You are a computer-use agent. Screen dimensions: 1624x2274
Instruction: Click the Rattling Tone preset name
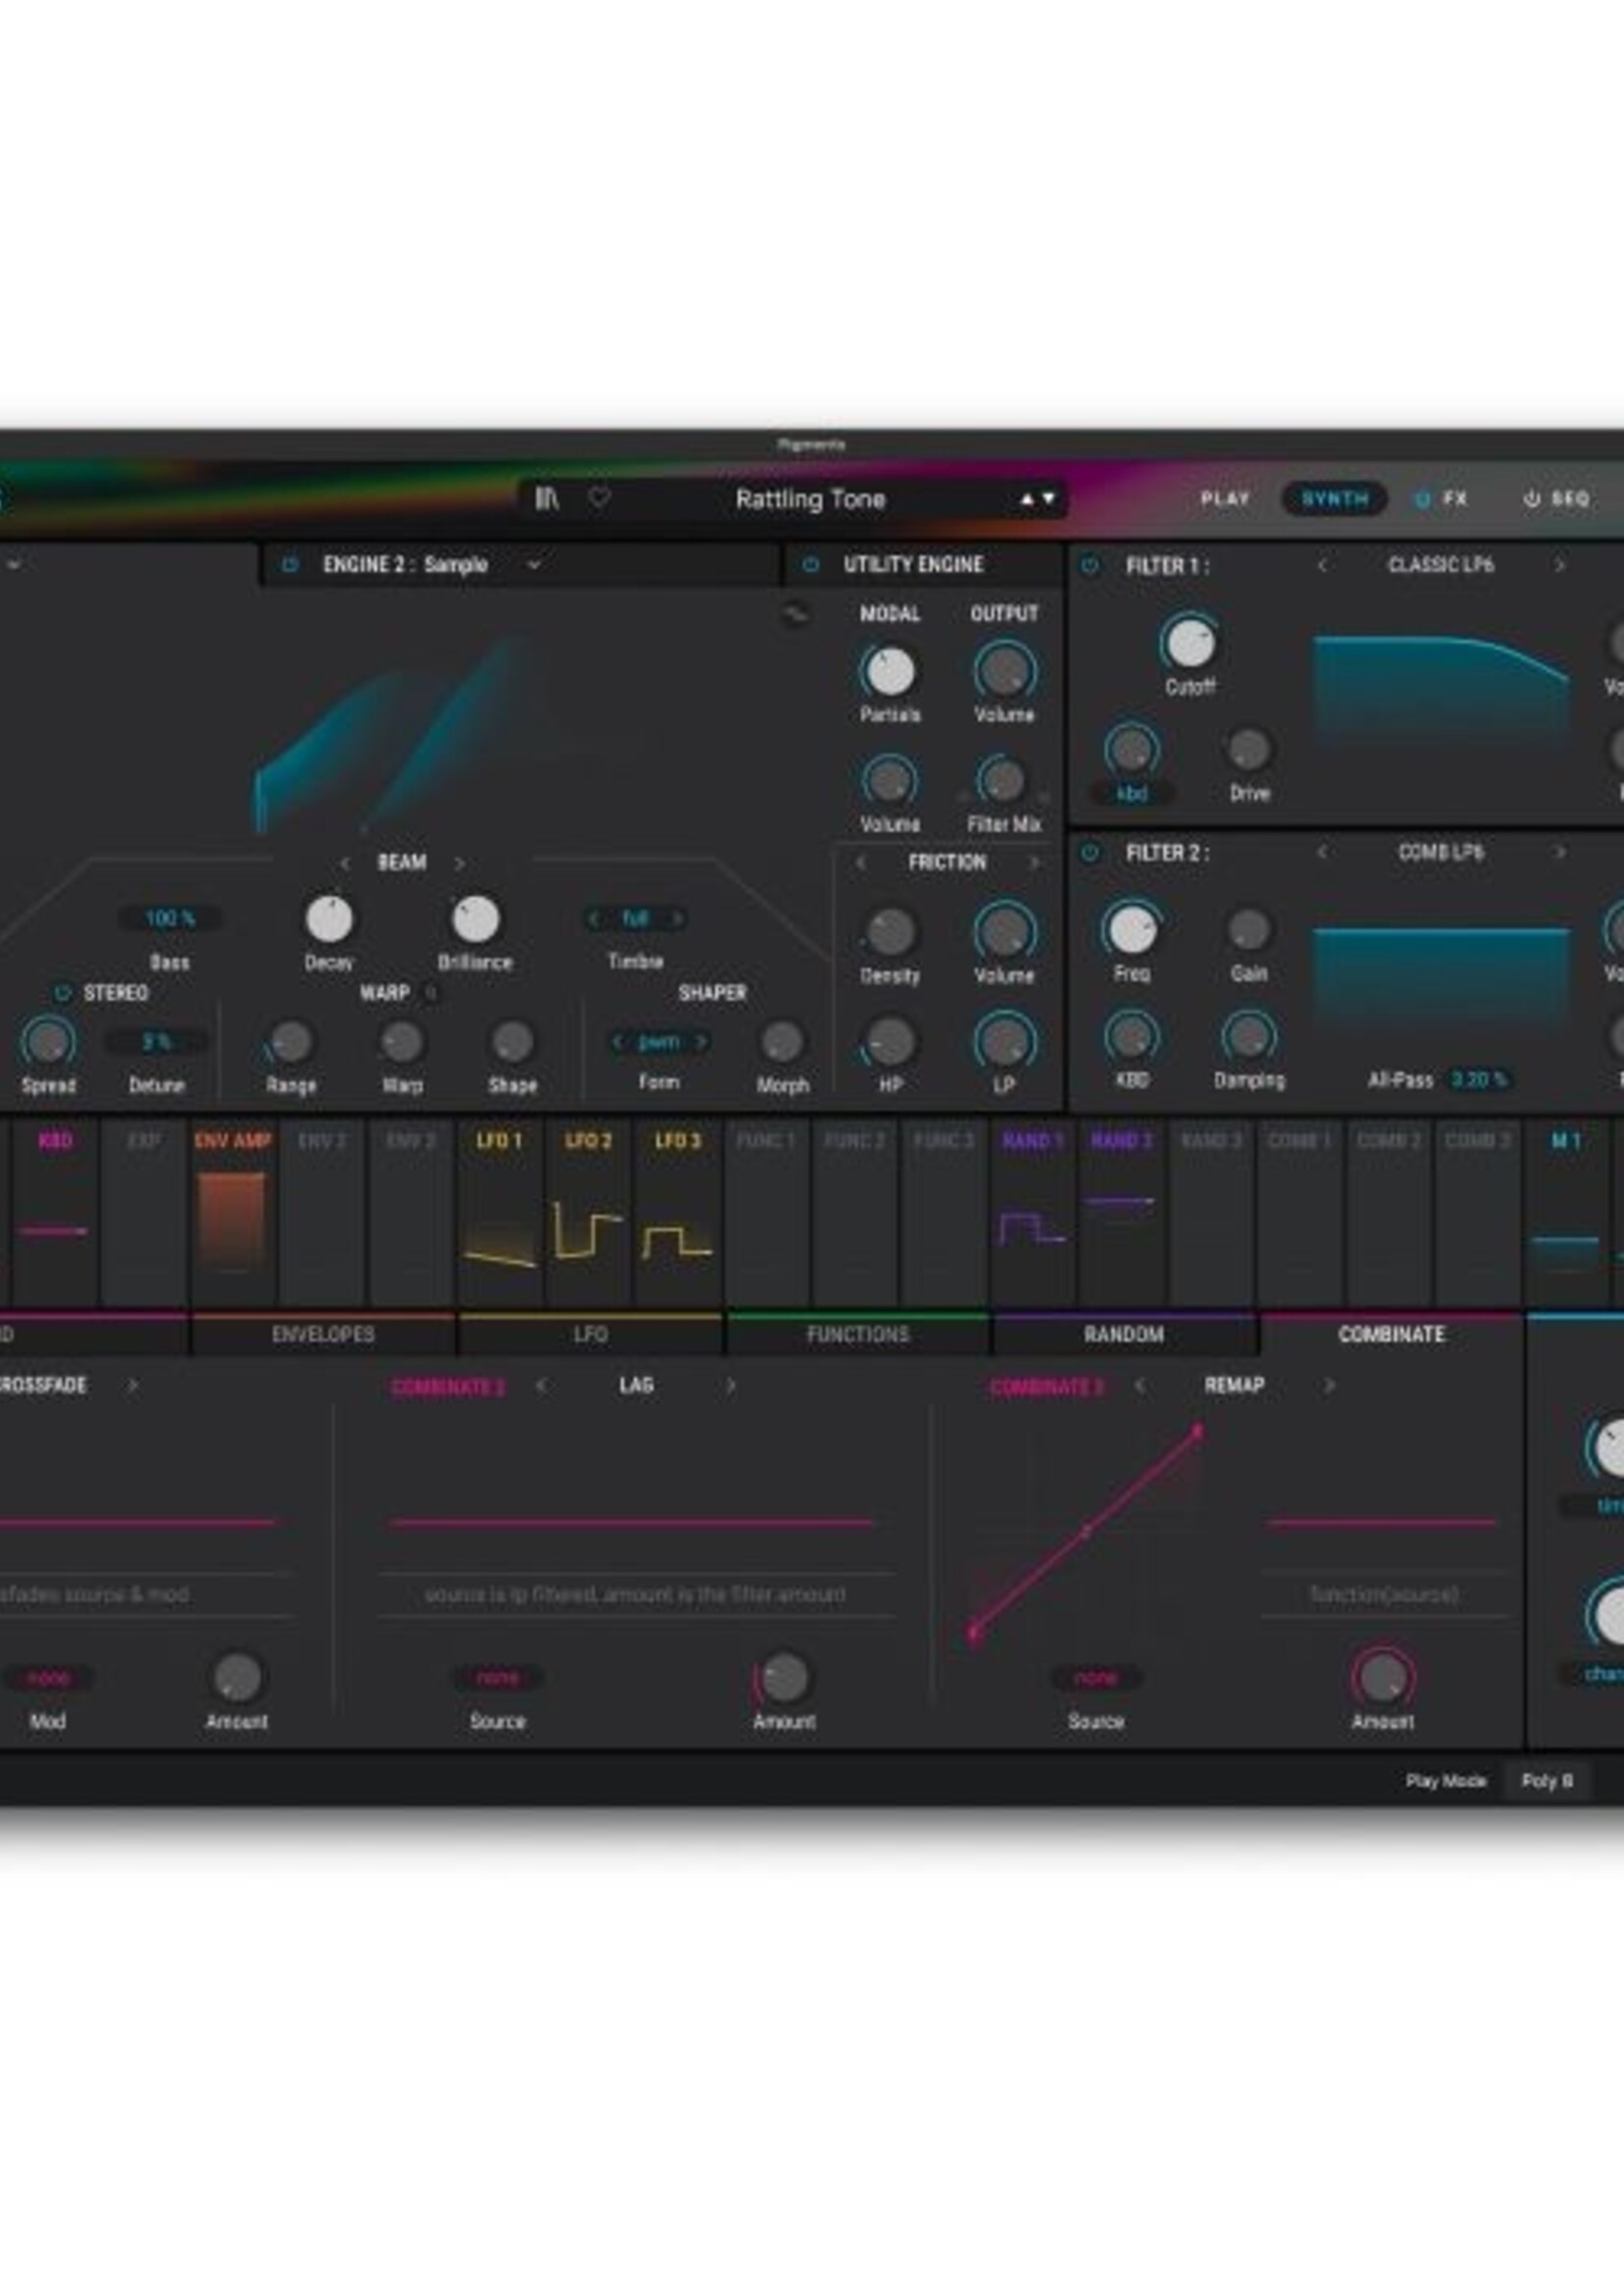point(810,499)
